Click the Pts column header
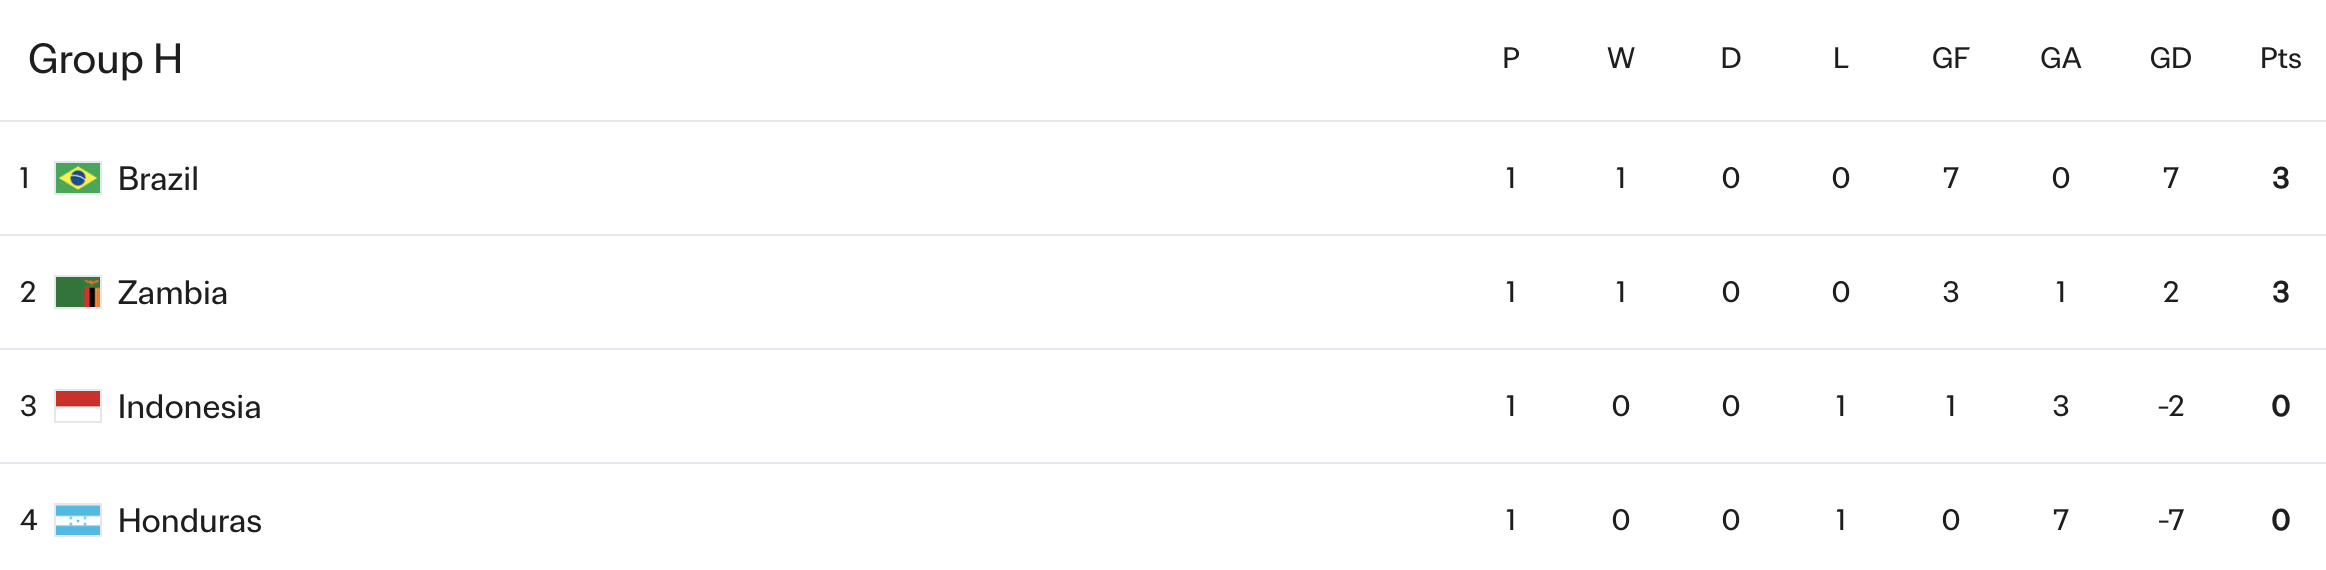2326x570 pixels. [x=2280, y=58]
